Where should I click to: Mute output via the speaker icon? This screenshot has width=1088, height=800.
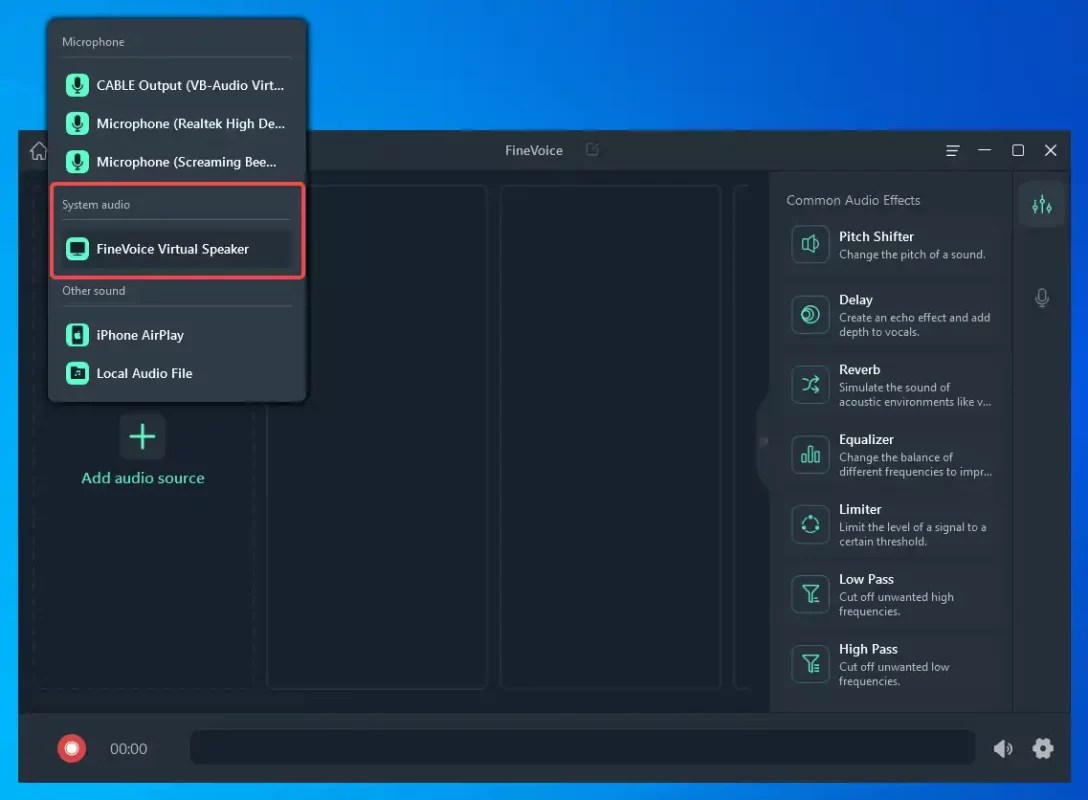pos(1003,747)
